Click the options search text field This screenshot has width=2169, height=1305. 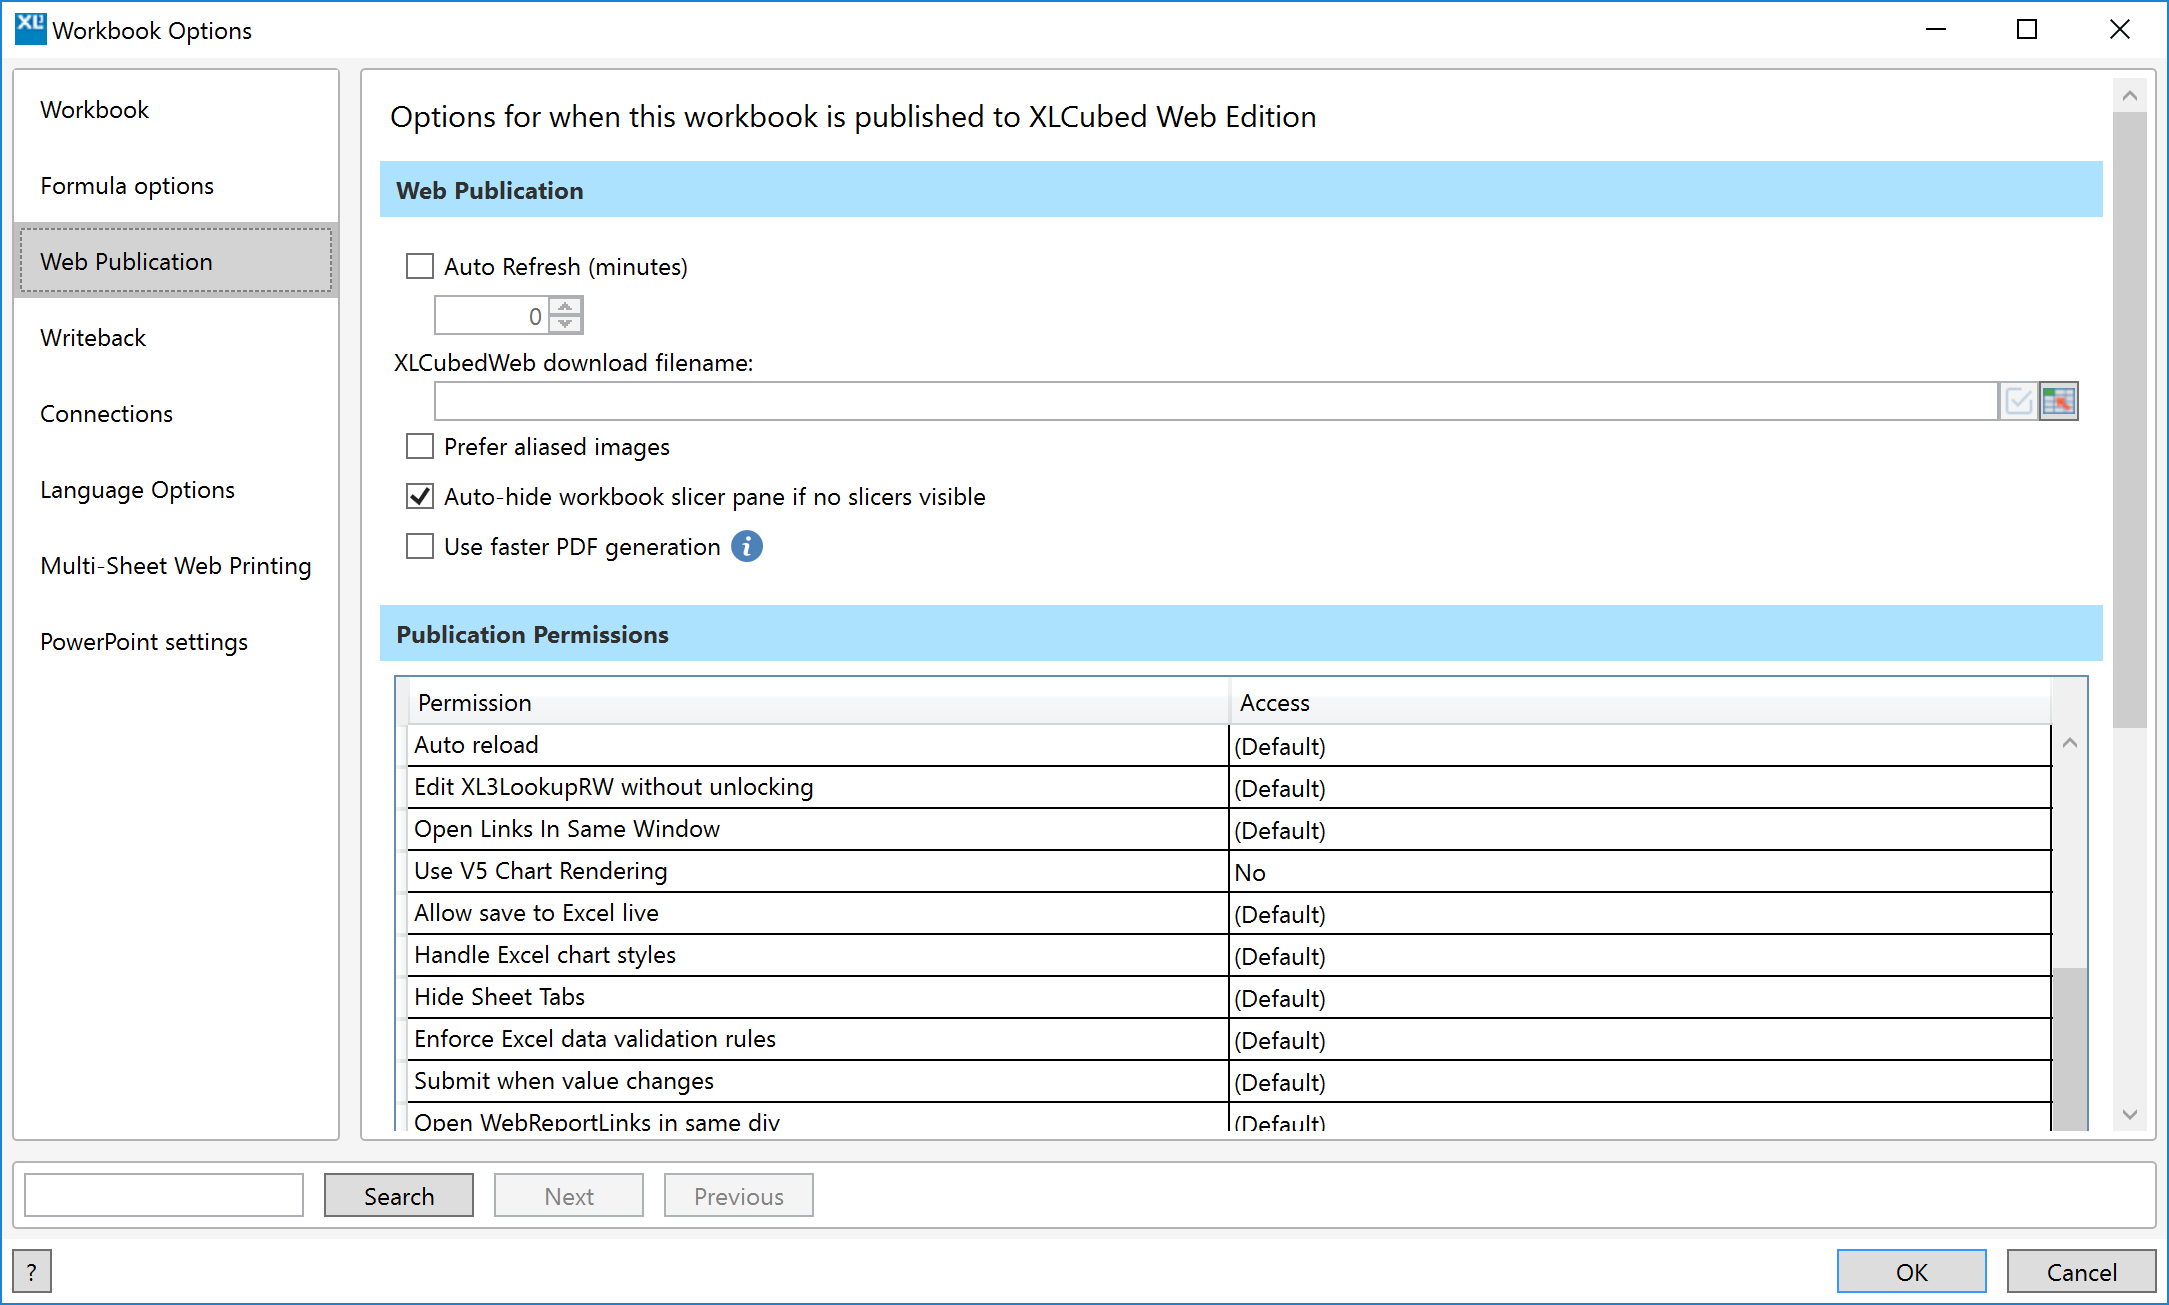[164, 1195]
